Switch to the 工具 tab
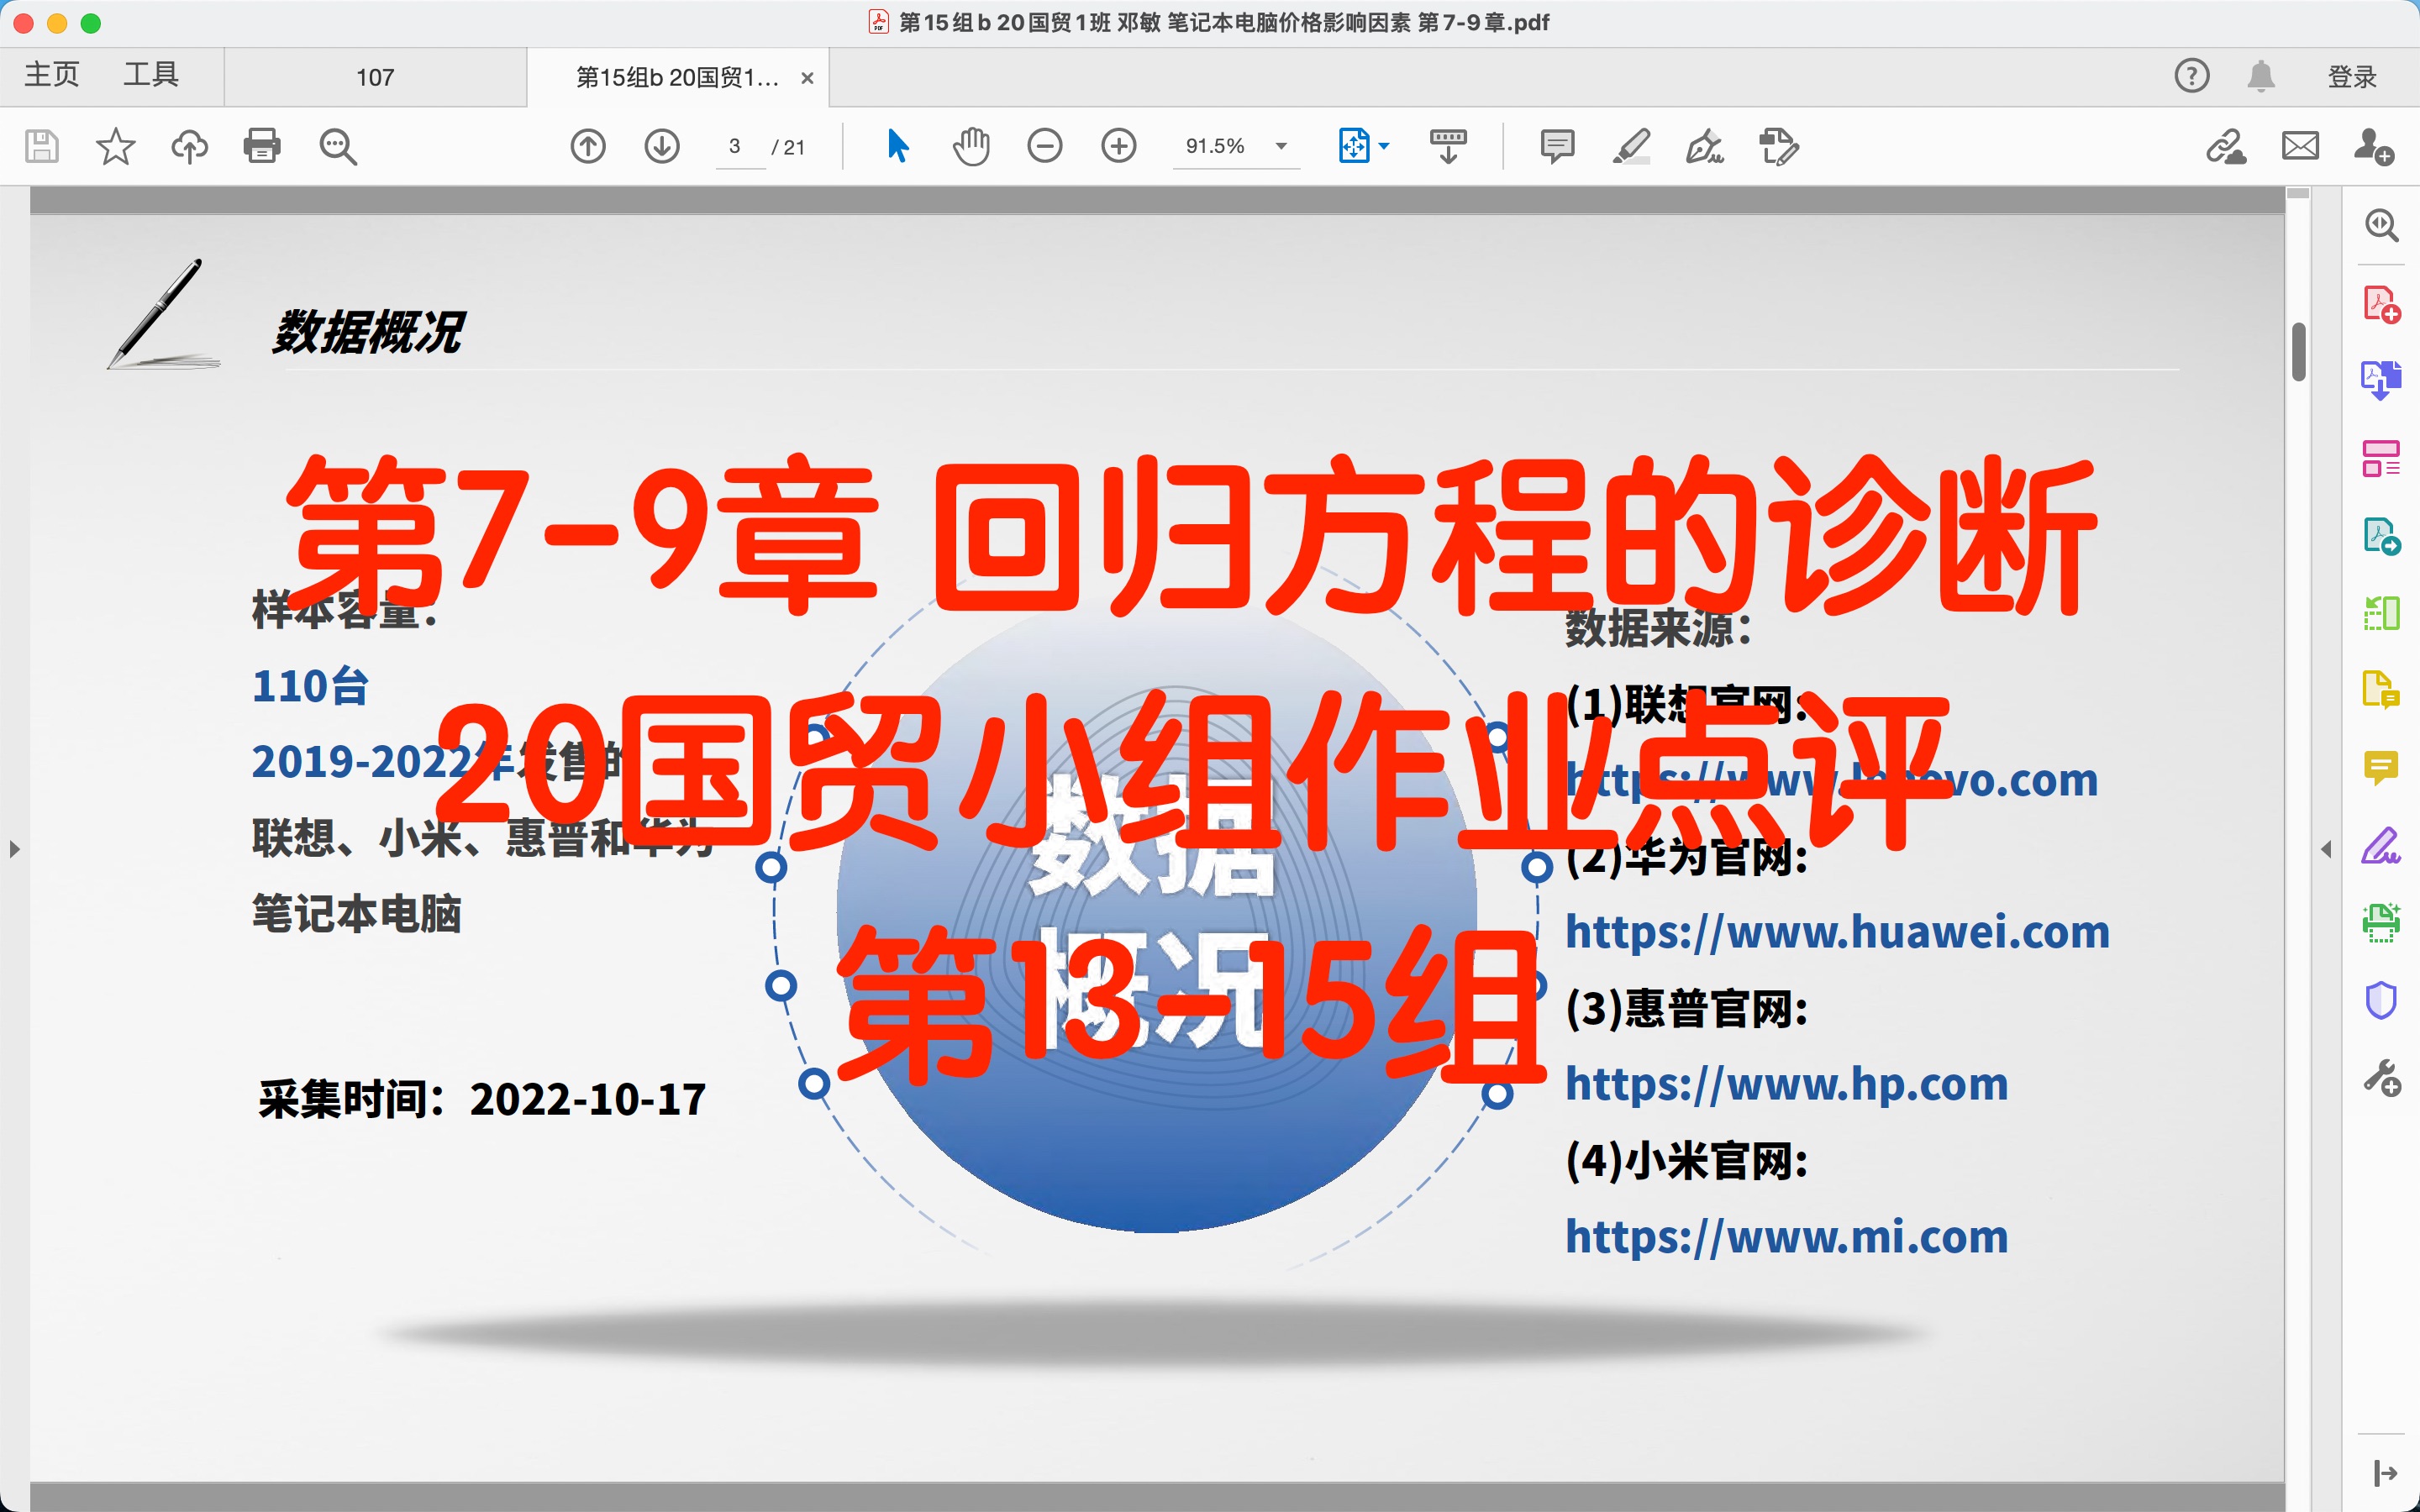Viewport: 2420px width, 1512px height. pyautogui.click(x=151, y=75)
